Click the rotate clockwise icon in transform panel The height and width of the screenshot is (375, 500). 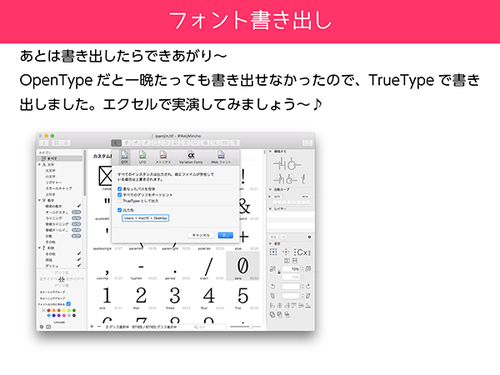[x=308, y=286]
